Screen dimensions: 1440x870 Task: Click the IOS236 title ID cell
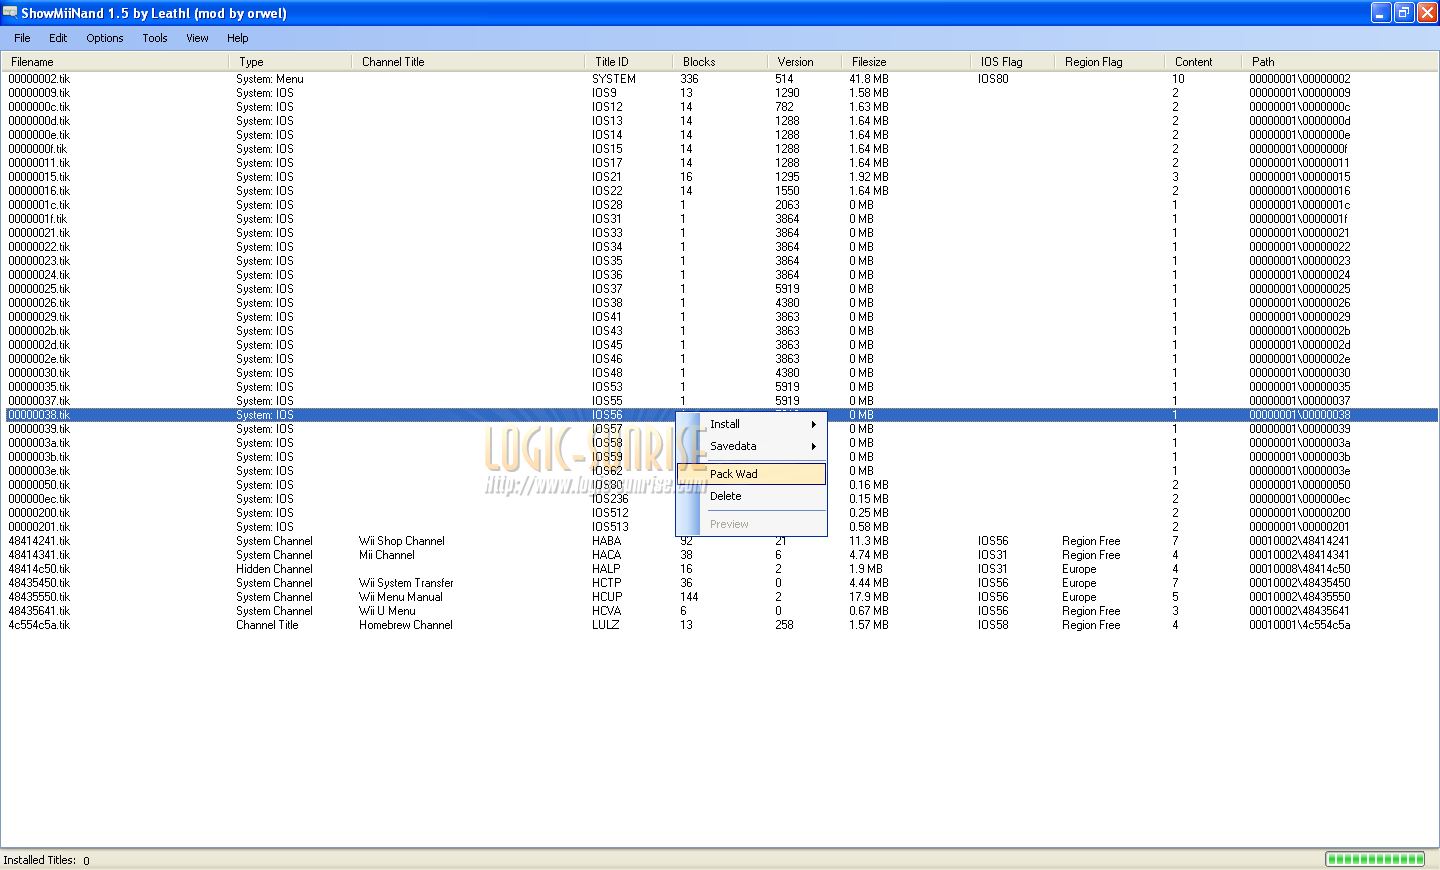point(610,499)
